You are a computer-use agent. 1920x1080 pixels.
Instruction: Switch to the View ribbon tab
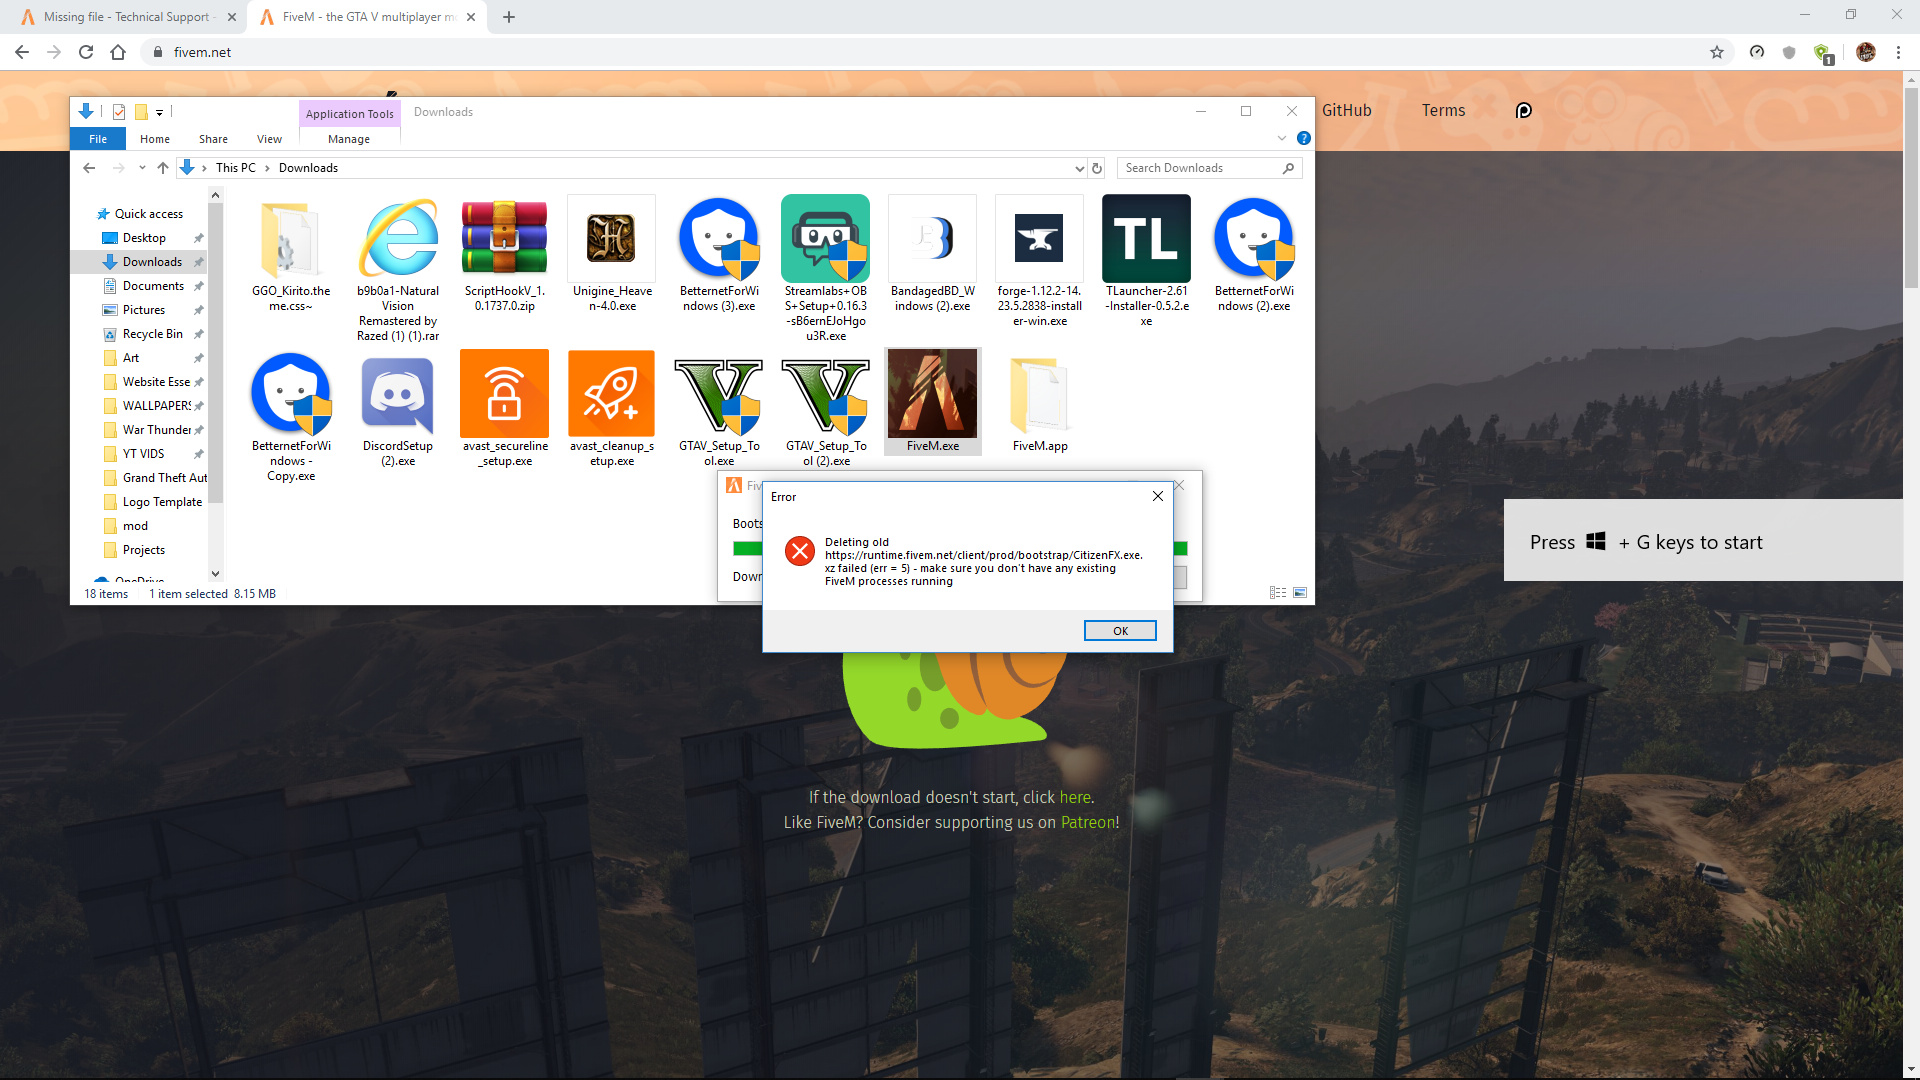click(268, 139)
